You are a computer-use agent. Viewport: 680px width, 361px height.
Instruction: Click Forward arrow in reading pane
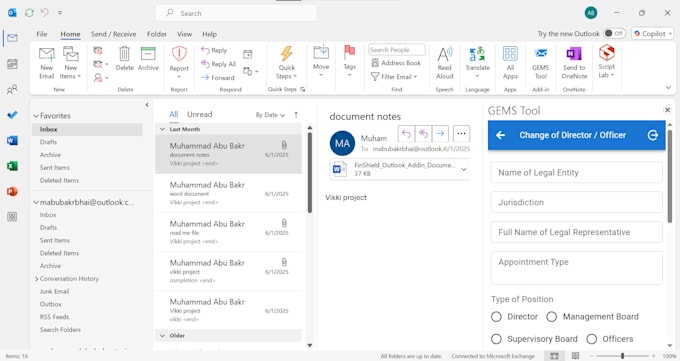pos(440,134)
